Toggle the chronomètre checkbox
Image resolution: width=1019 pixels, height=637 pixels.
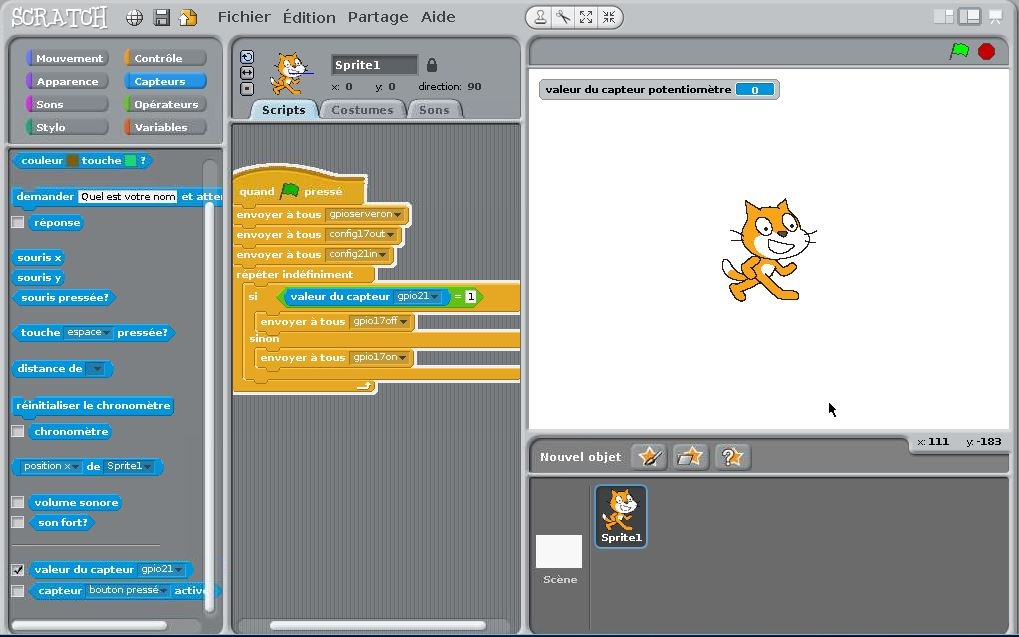18,432
